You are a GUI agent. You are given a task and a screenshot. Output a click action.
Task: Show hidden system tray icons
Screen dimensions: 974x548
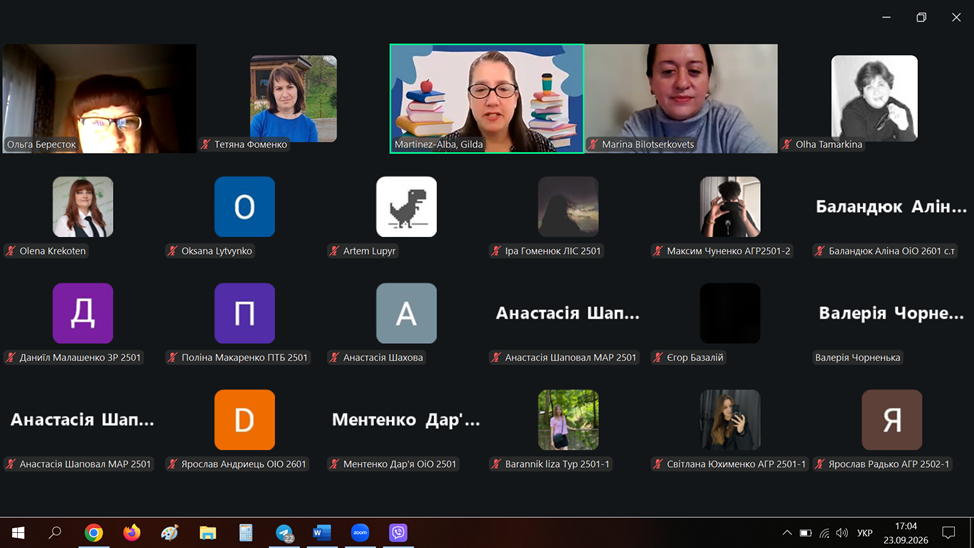coord(787,532)
